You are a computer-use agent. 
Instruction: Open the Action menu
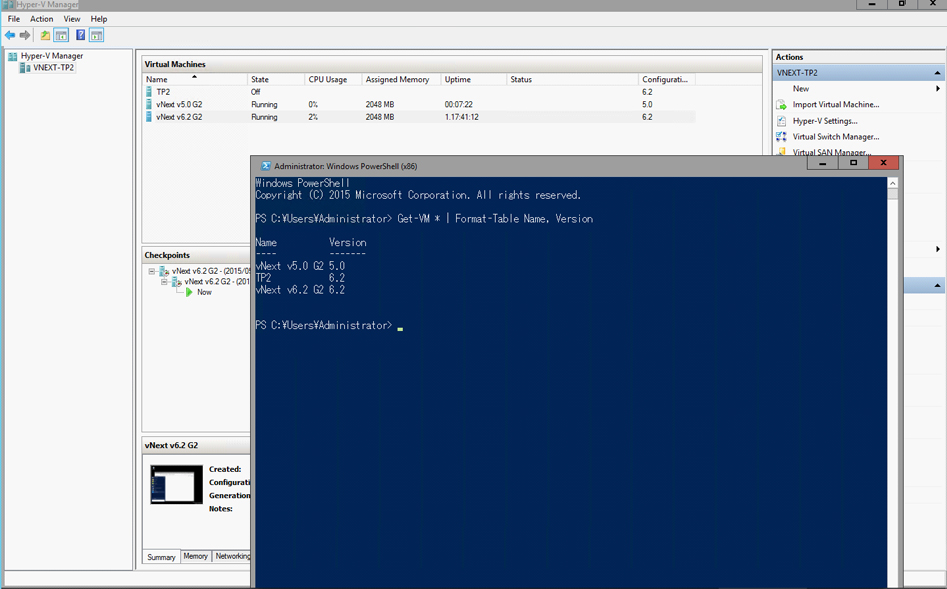pyautogui.click(x=42, y=19)
